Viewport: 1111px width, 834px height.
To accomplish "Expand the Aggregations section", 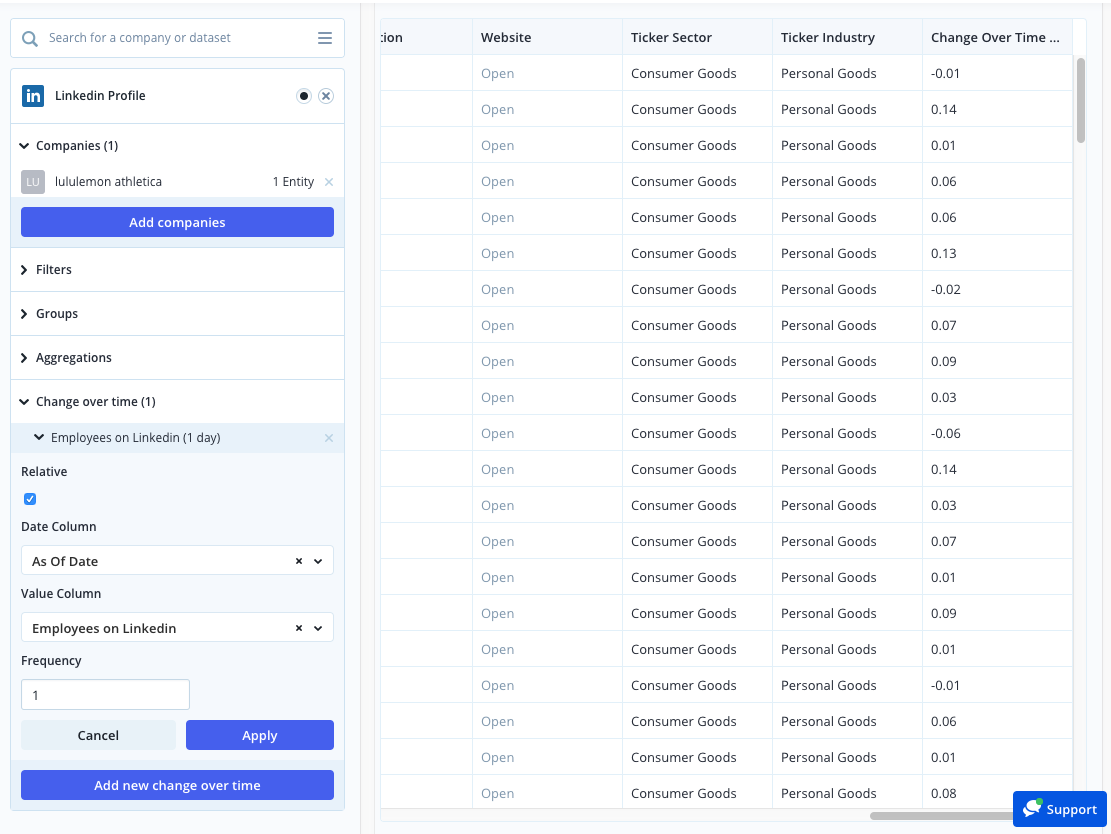I will [24, 357].
